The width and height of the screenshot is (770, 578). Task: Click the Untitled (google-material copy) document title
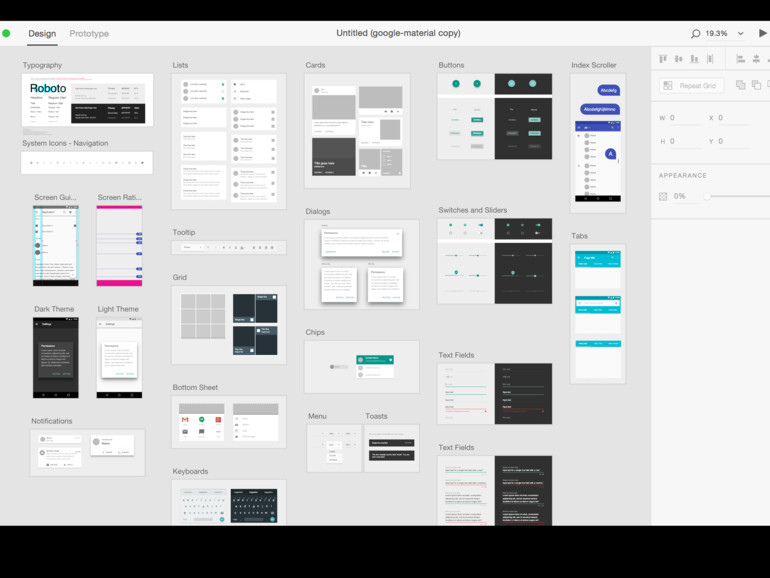pos(398,33)
